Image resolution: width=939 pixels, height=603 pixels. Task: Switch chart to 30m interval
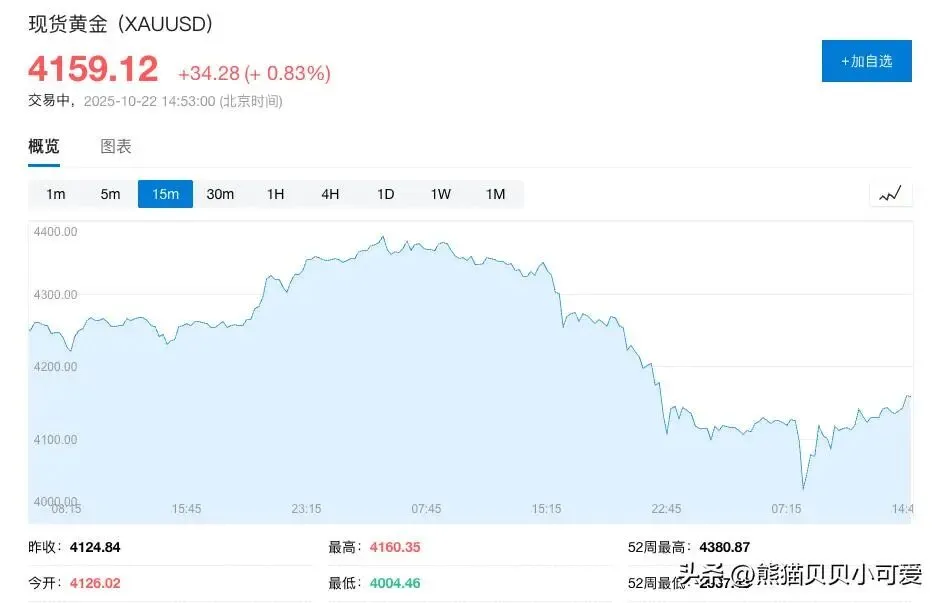220,194
